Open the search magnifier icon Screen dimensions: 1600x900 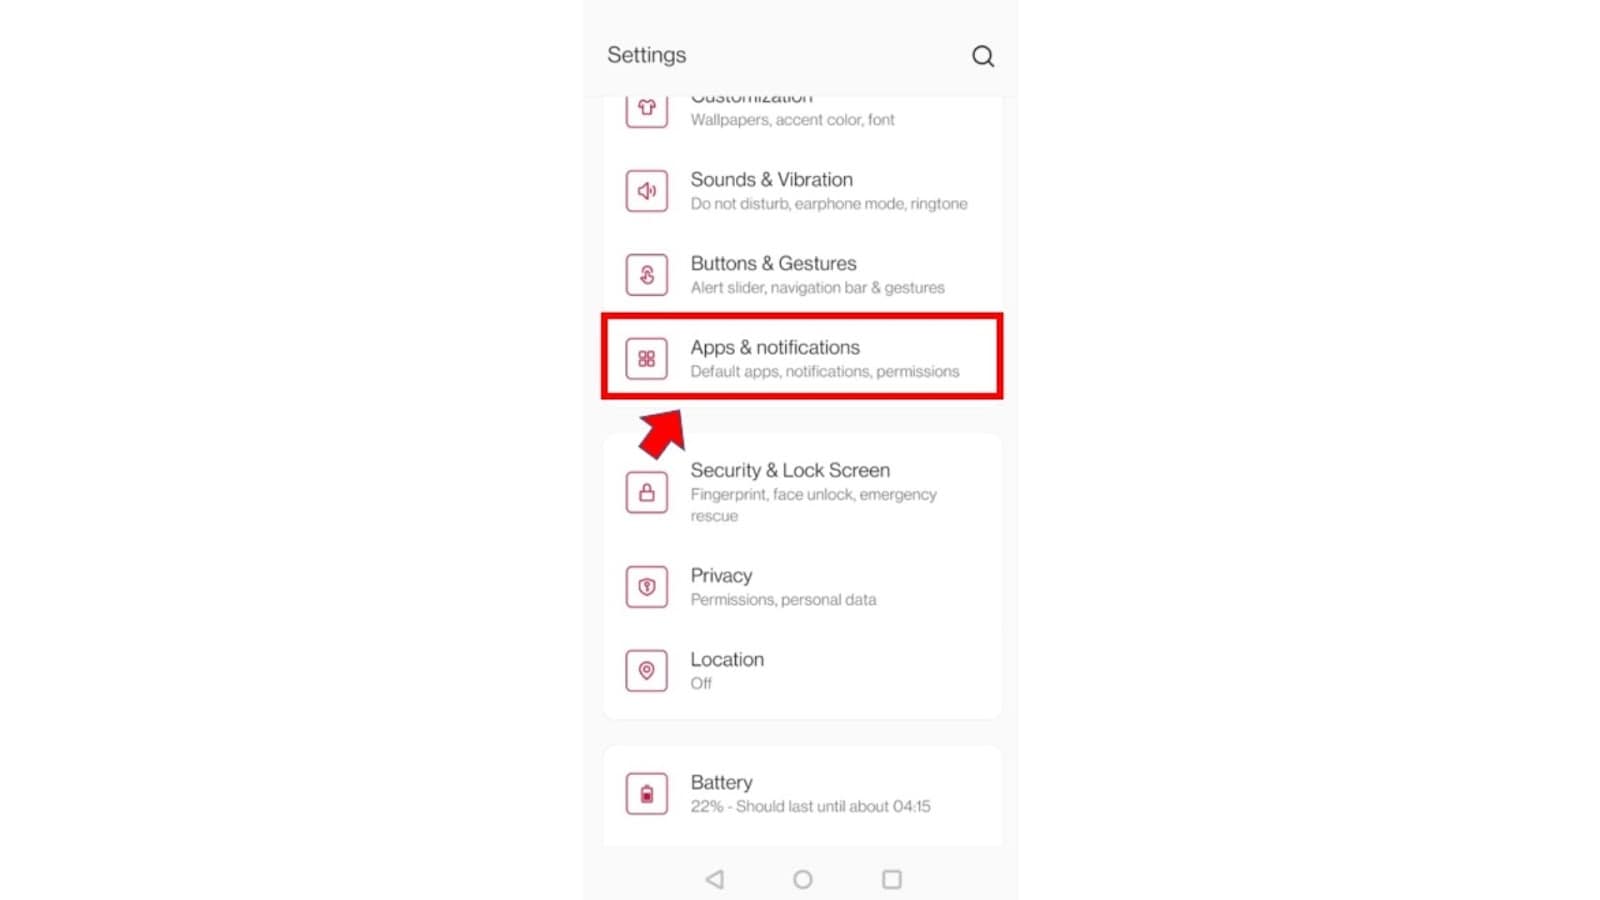coord(983,56)
